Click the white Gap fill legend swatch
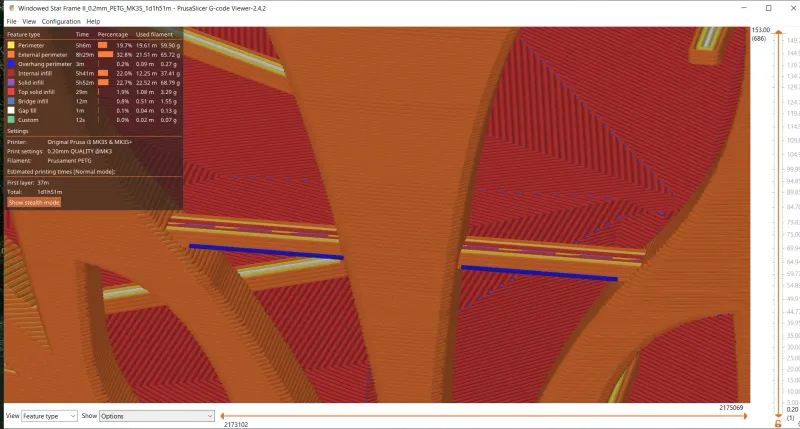 10,110
